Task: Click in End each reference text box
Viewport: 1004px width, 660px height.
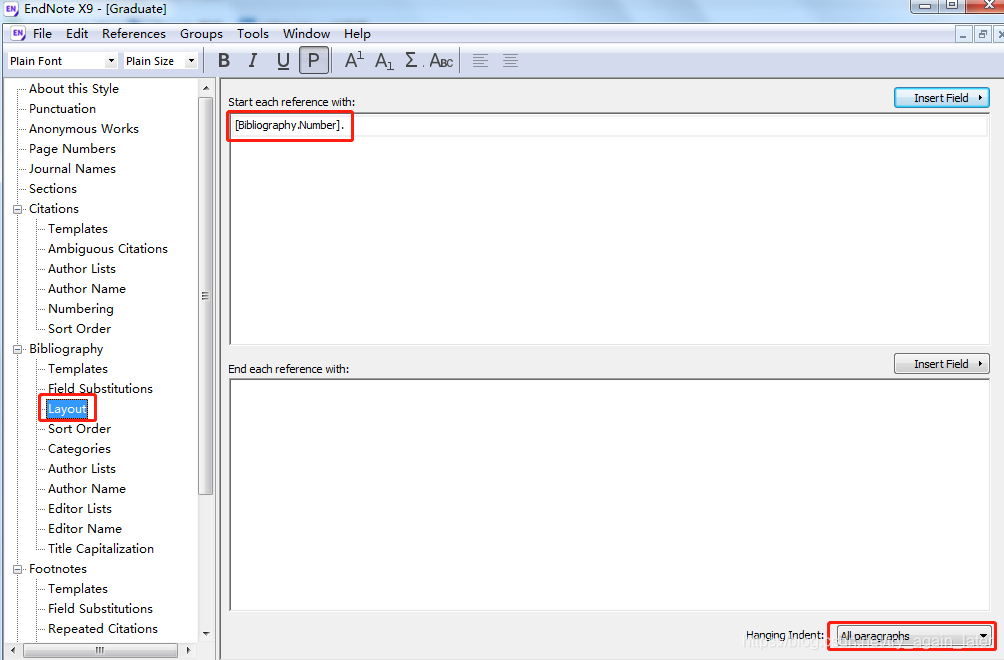Action: (x=610, y=495)
